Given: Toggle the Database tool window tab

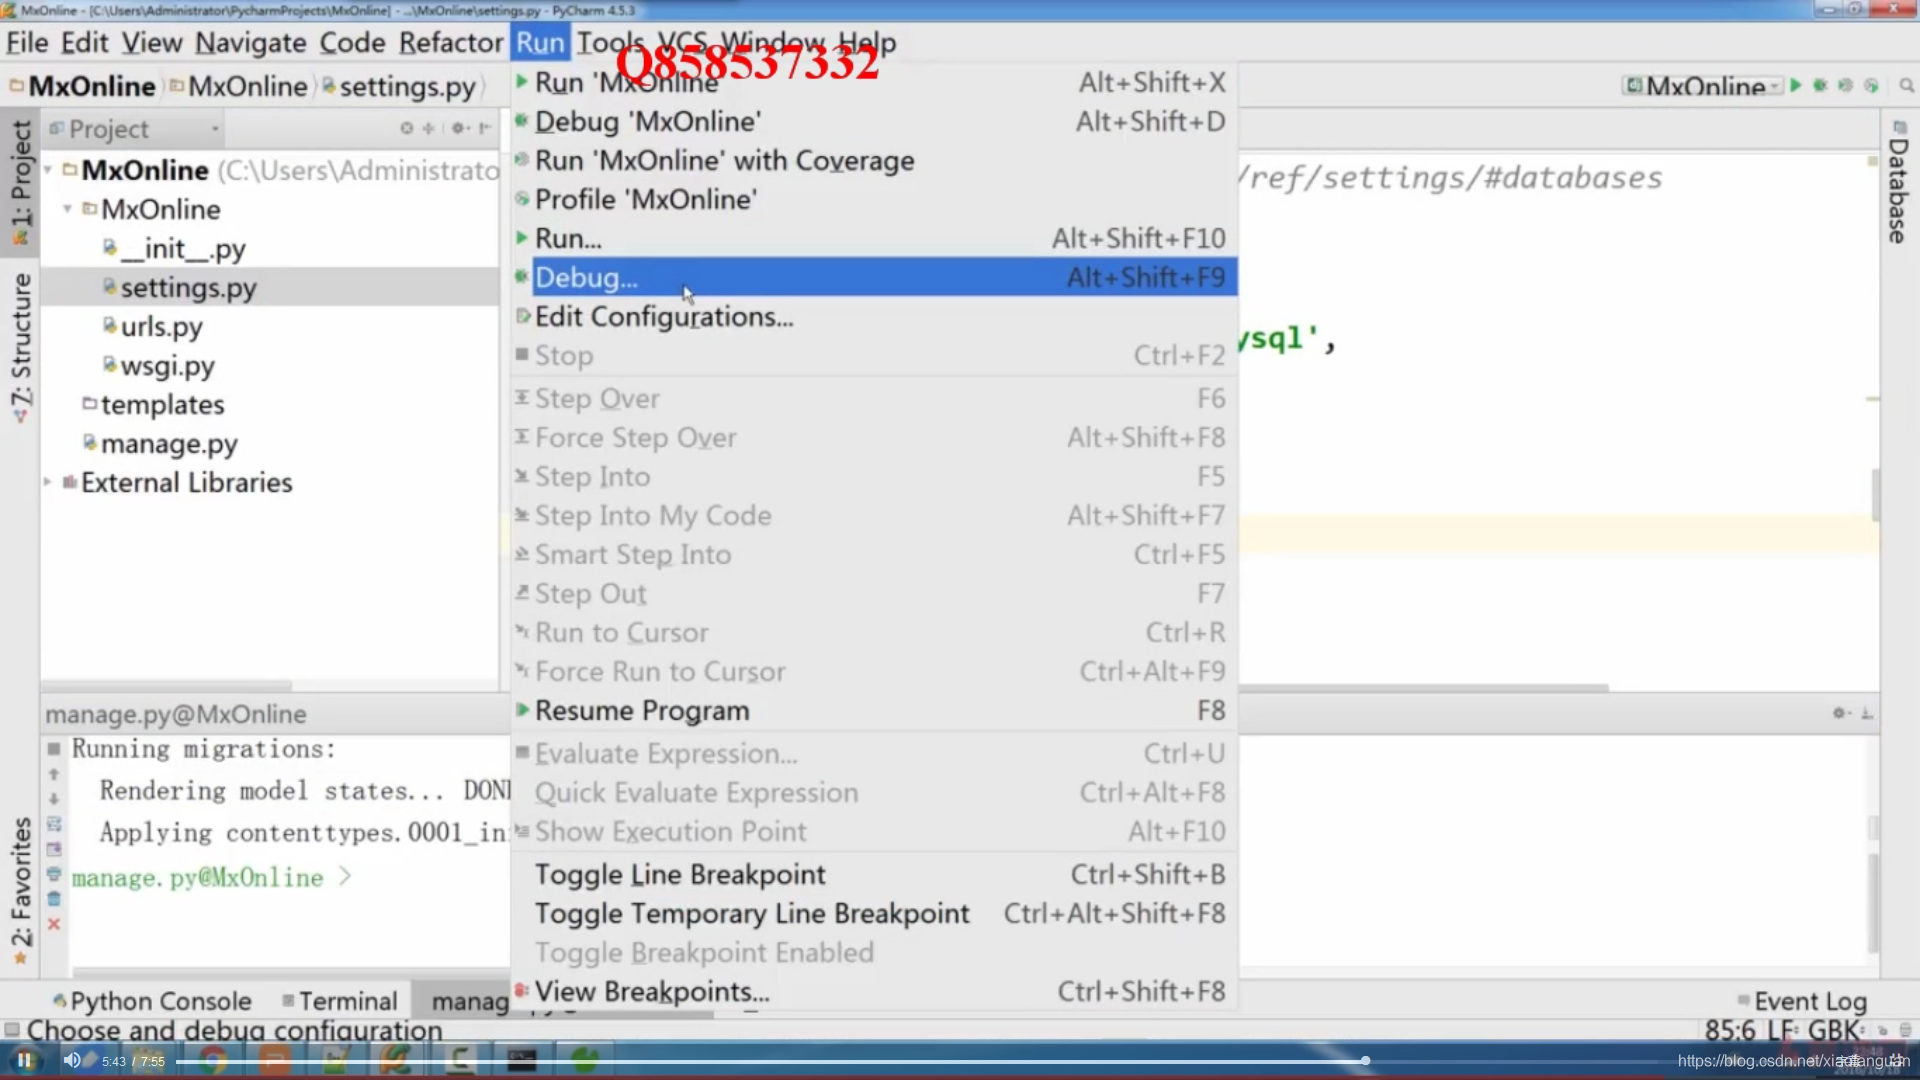Looking at the screenshot, I should click(x=1897, y=182).
